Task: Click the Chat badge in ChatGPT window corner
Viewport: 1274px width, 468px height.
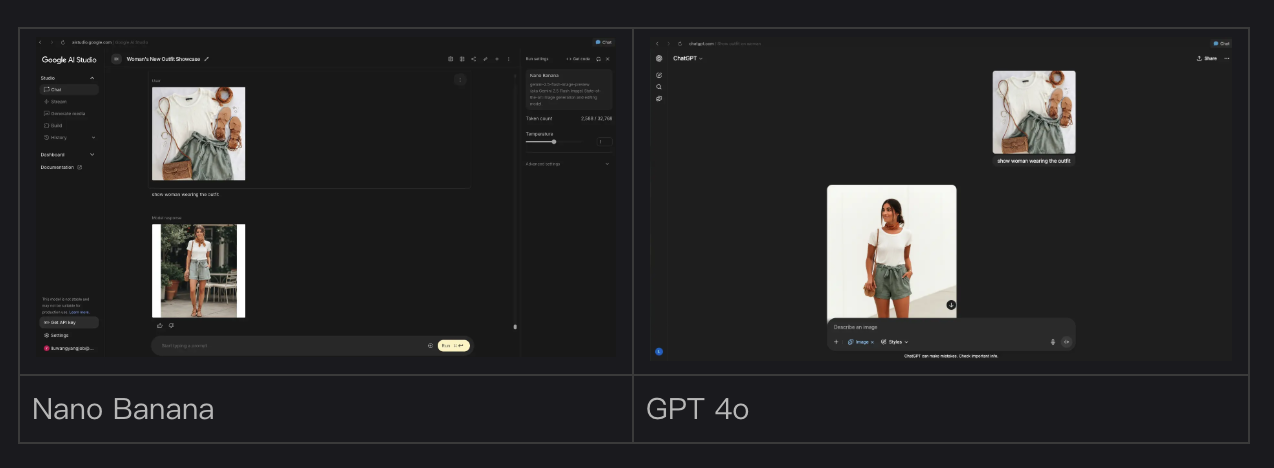Action: pyautogui.click(x=1221, y=43)
